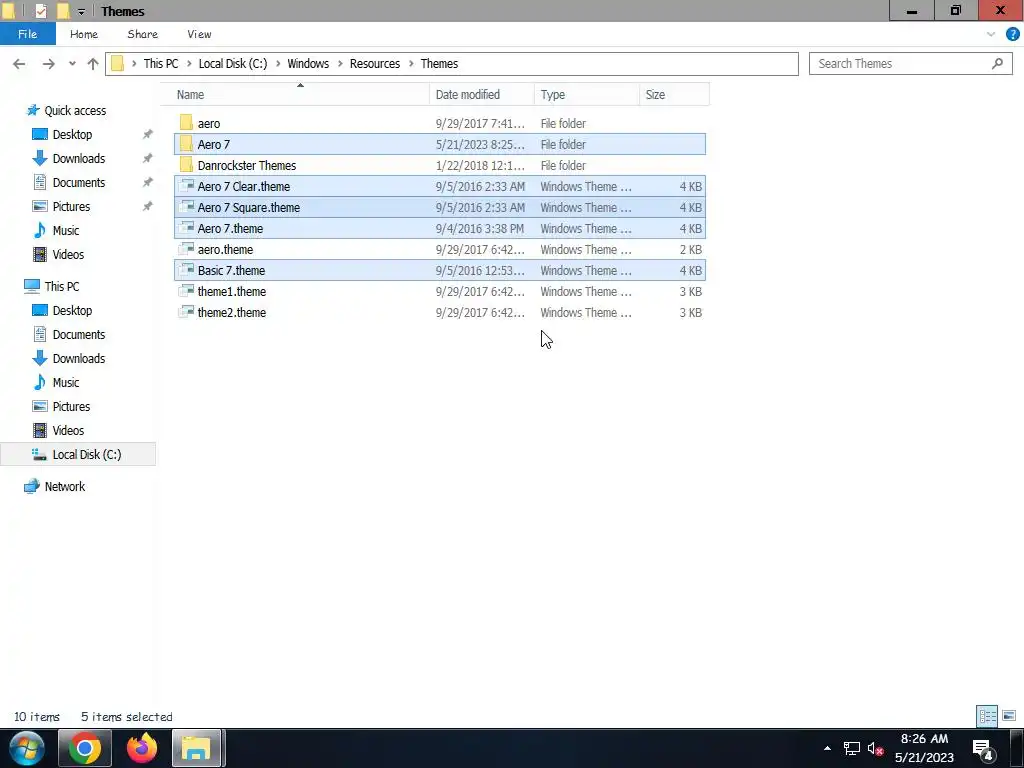Screen dimensions: 1024x768
Task: Click Windows in the address path
Action: 308,63
